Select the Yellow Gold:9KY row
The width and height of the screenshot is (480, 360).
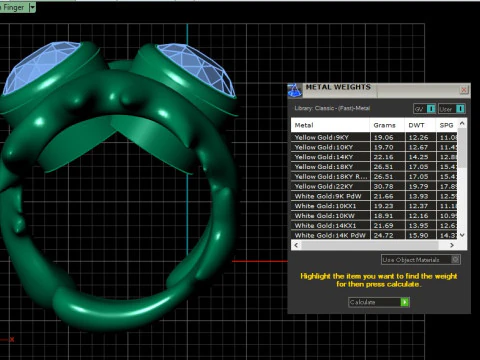374,137
